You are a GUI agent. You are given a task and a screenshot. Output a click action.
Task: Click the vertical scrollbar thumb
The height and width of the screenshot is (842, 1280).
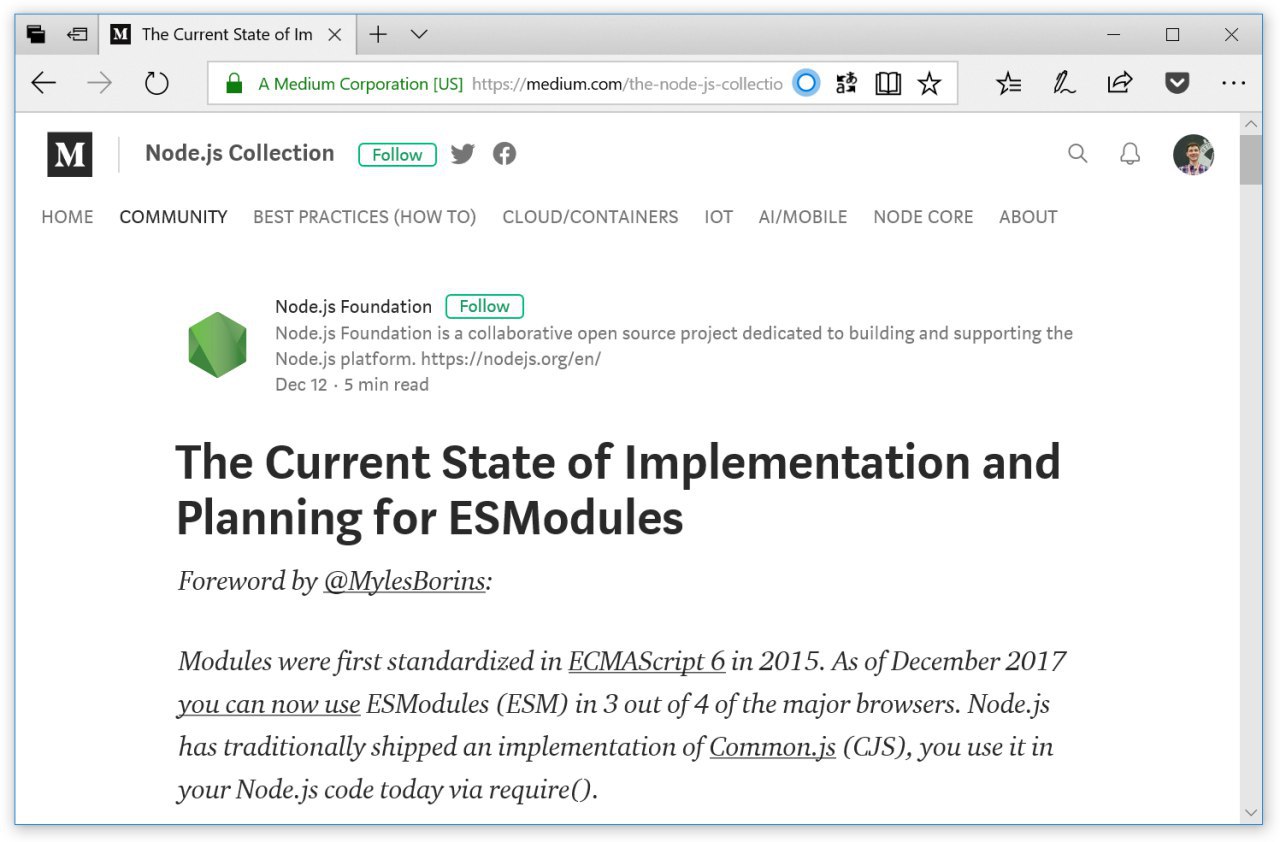1250,160
